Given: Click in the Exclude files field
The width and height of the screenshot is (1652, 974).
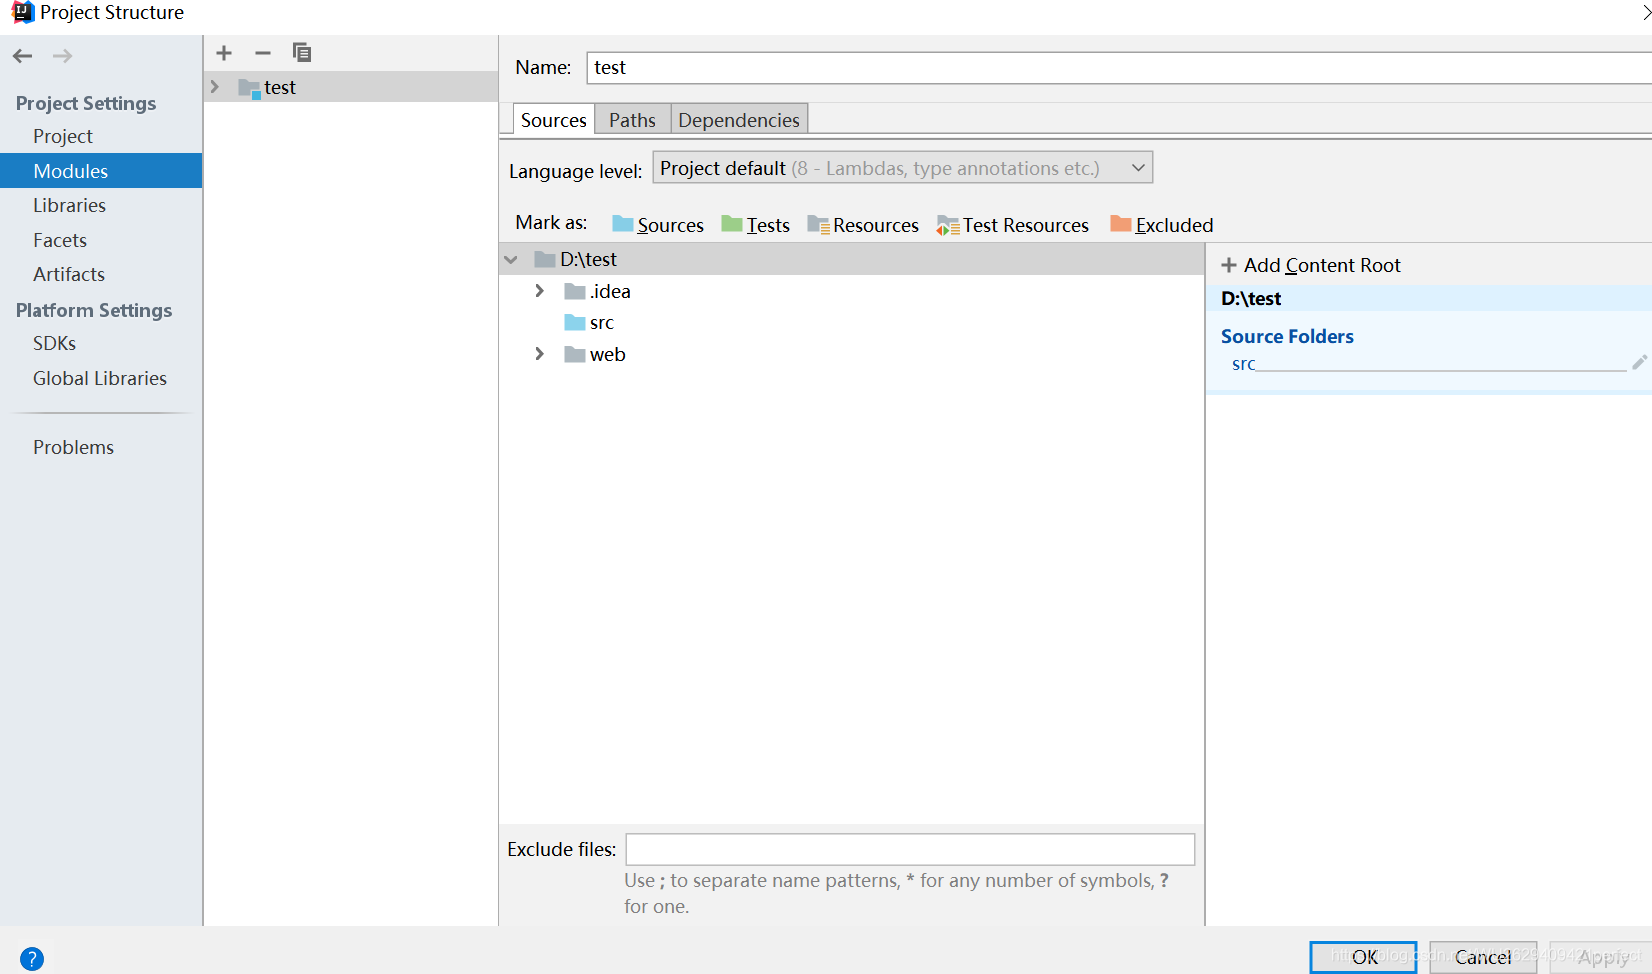Looking at the screenshot, I should (910, 849).
